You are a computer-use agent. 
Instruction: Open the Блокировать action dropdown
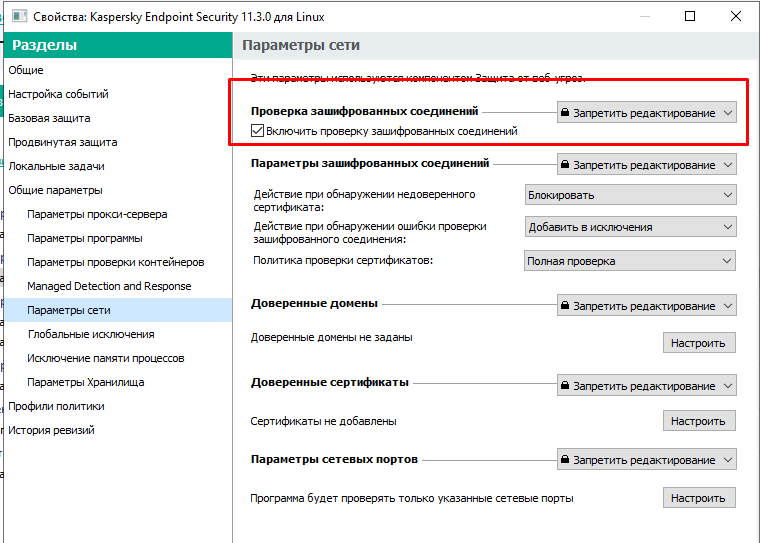(631, 195)
